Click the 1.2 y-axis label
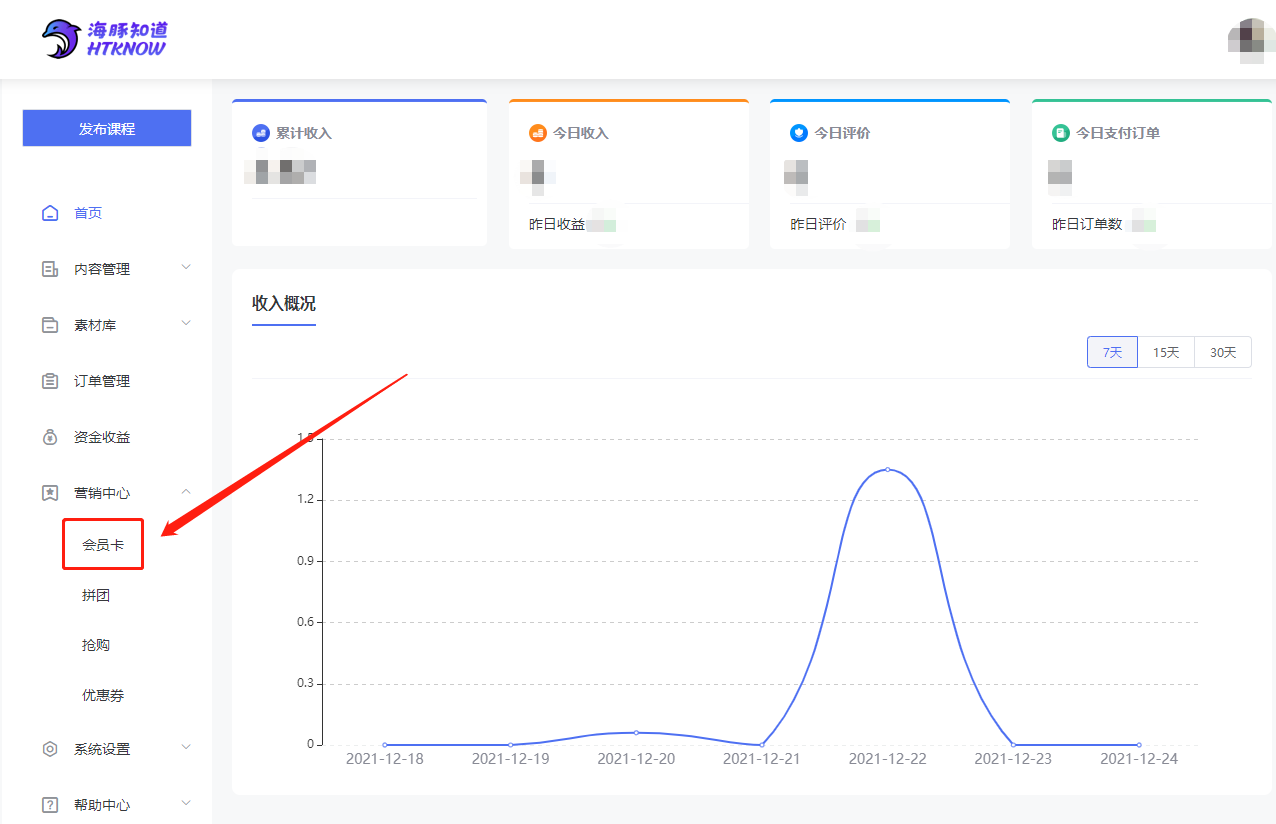Image resolution: width=1276 pixels, height=824 pixels. tap(305, 499)
